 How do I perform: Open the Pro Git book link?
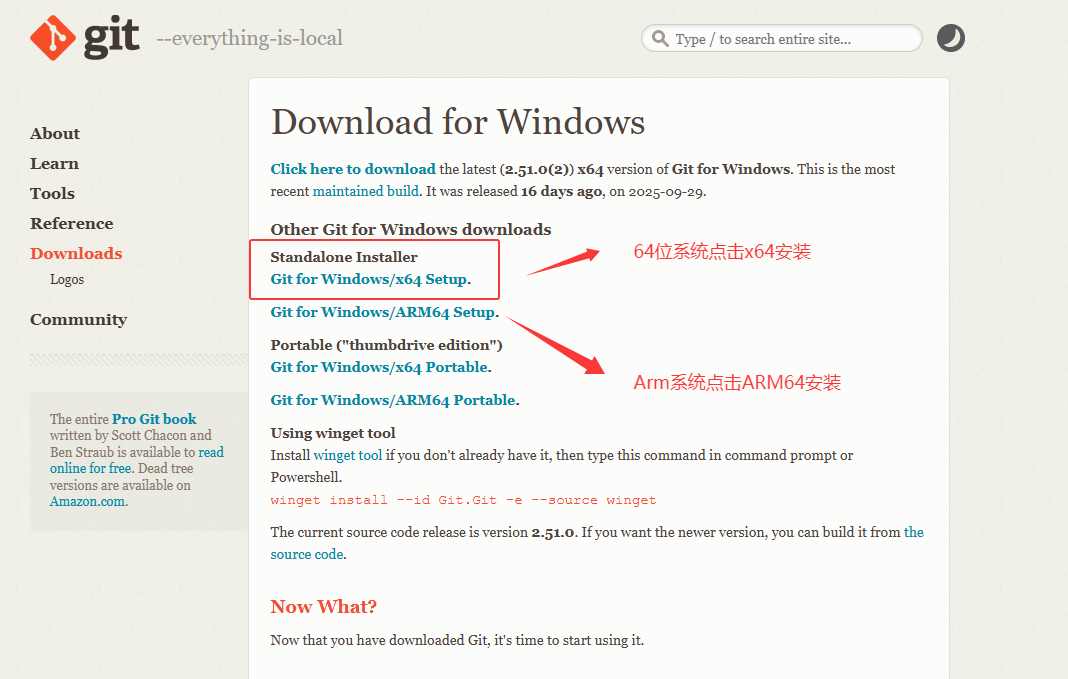154,419
